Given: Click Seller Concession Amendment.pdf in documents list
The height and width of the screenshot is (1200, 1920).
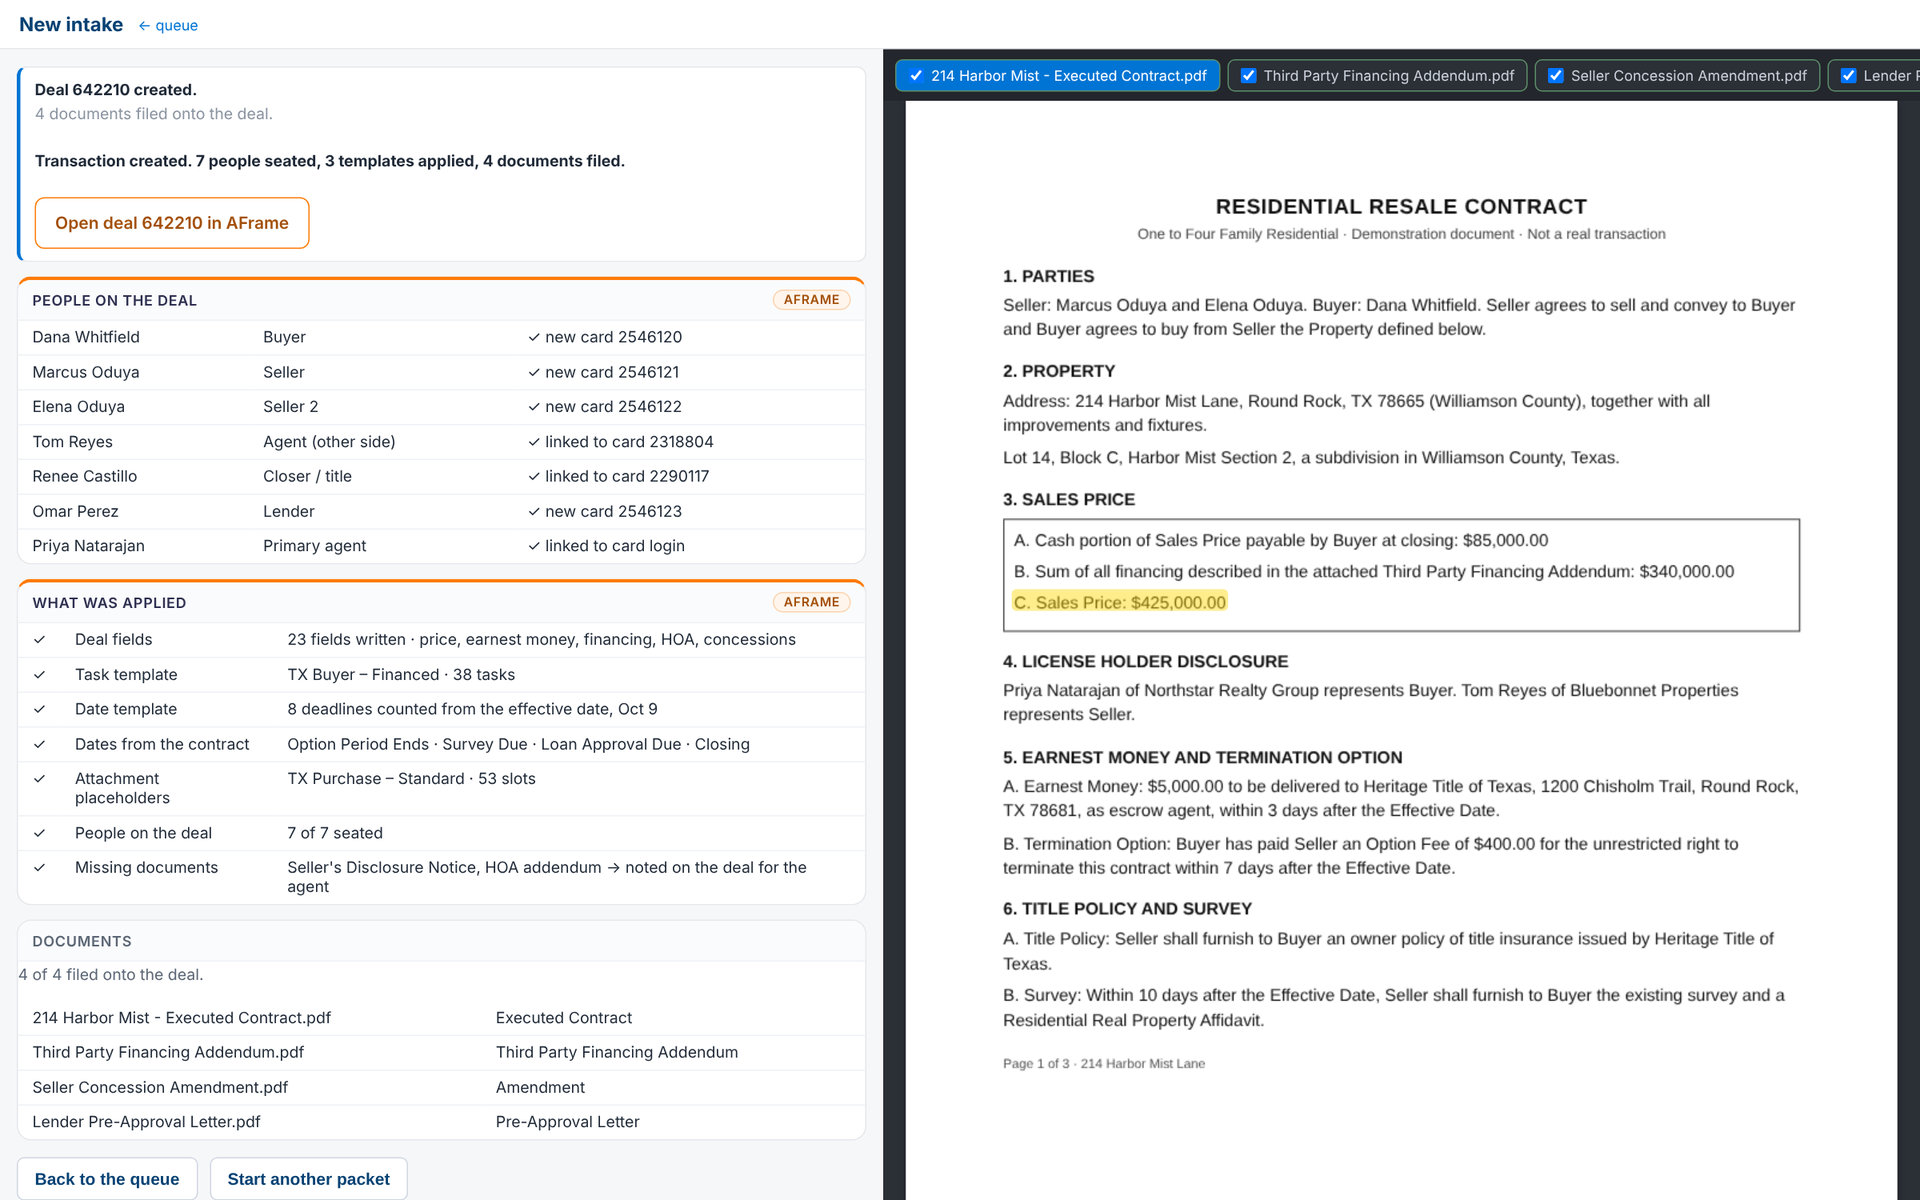Looking at the screenshot, I should coord(160,1087).
